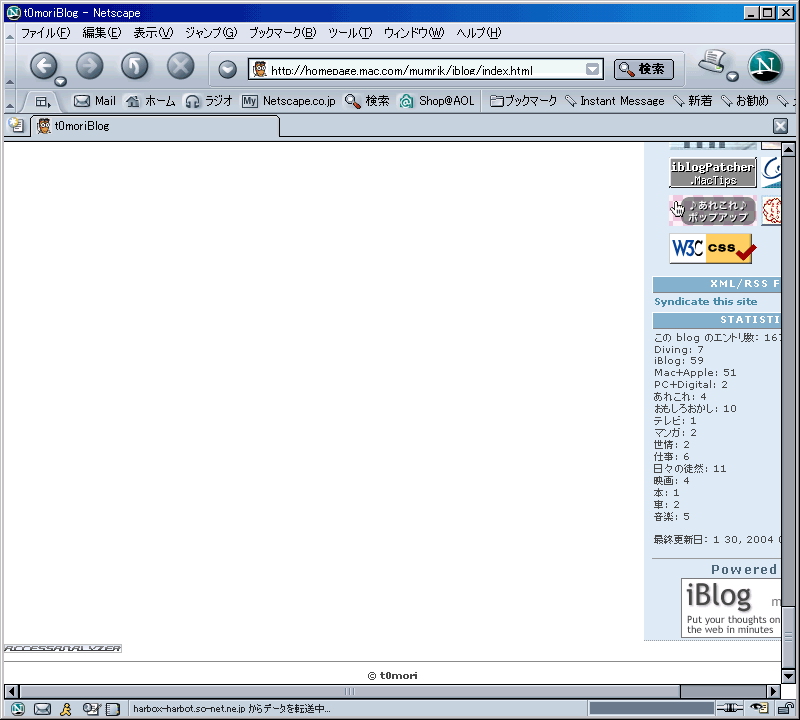Image resolution: width=800 pixels, height=720 pixels.
Task: Open Mail from the personal toolbar
Action: [x=95, y=101]
